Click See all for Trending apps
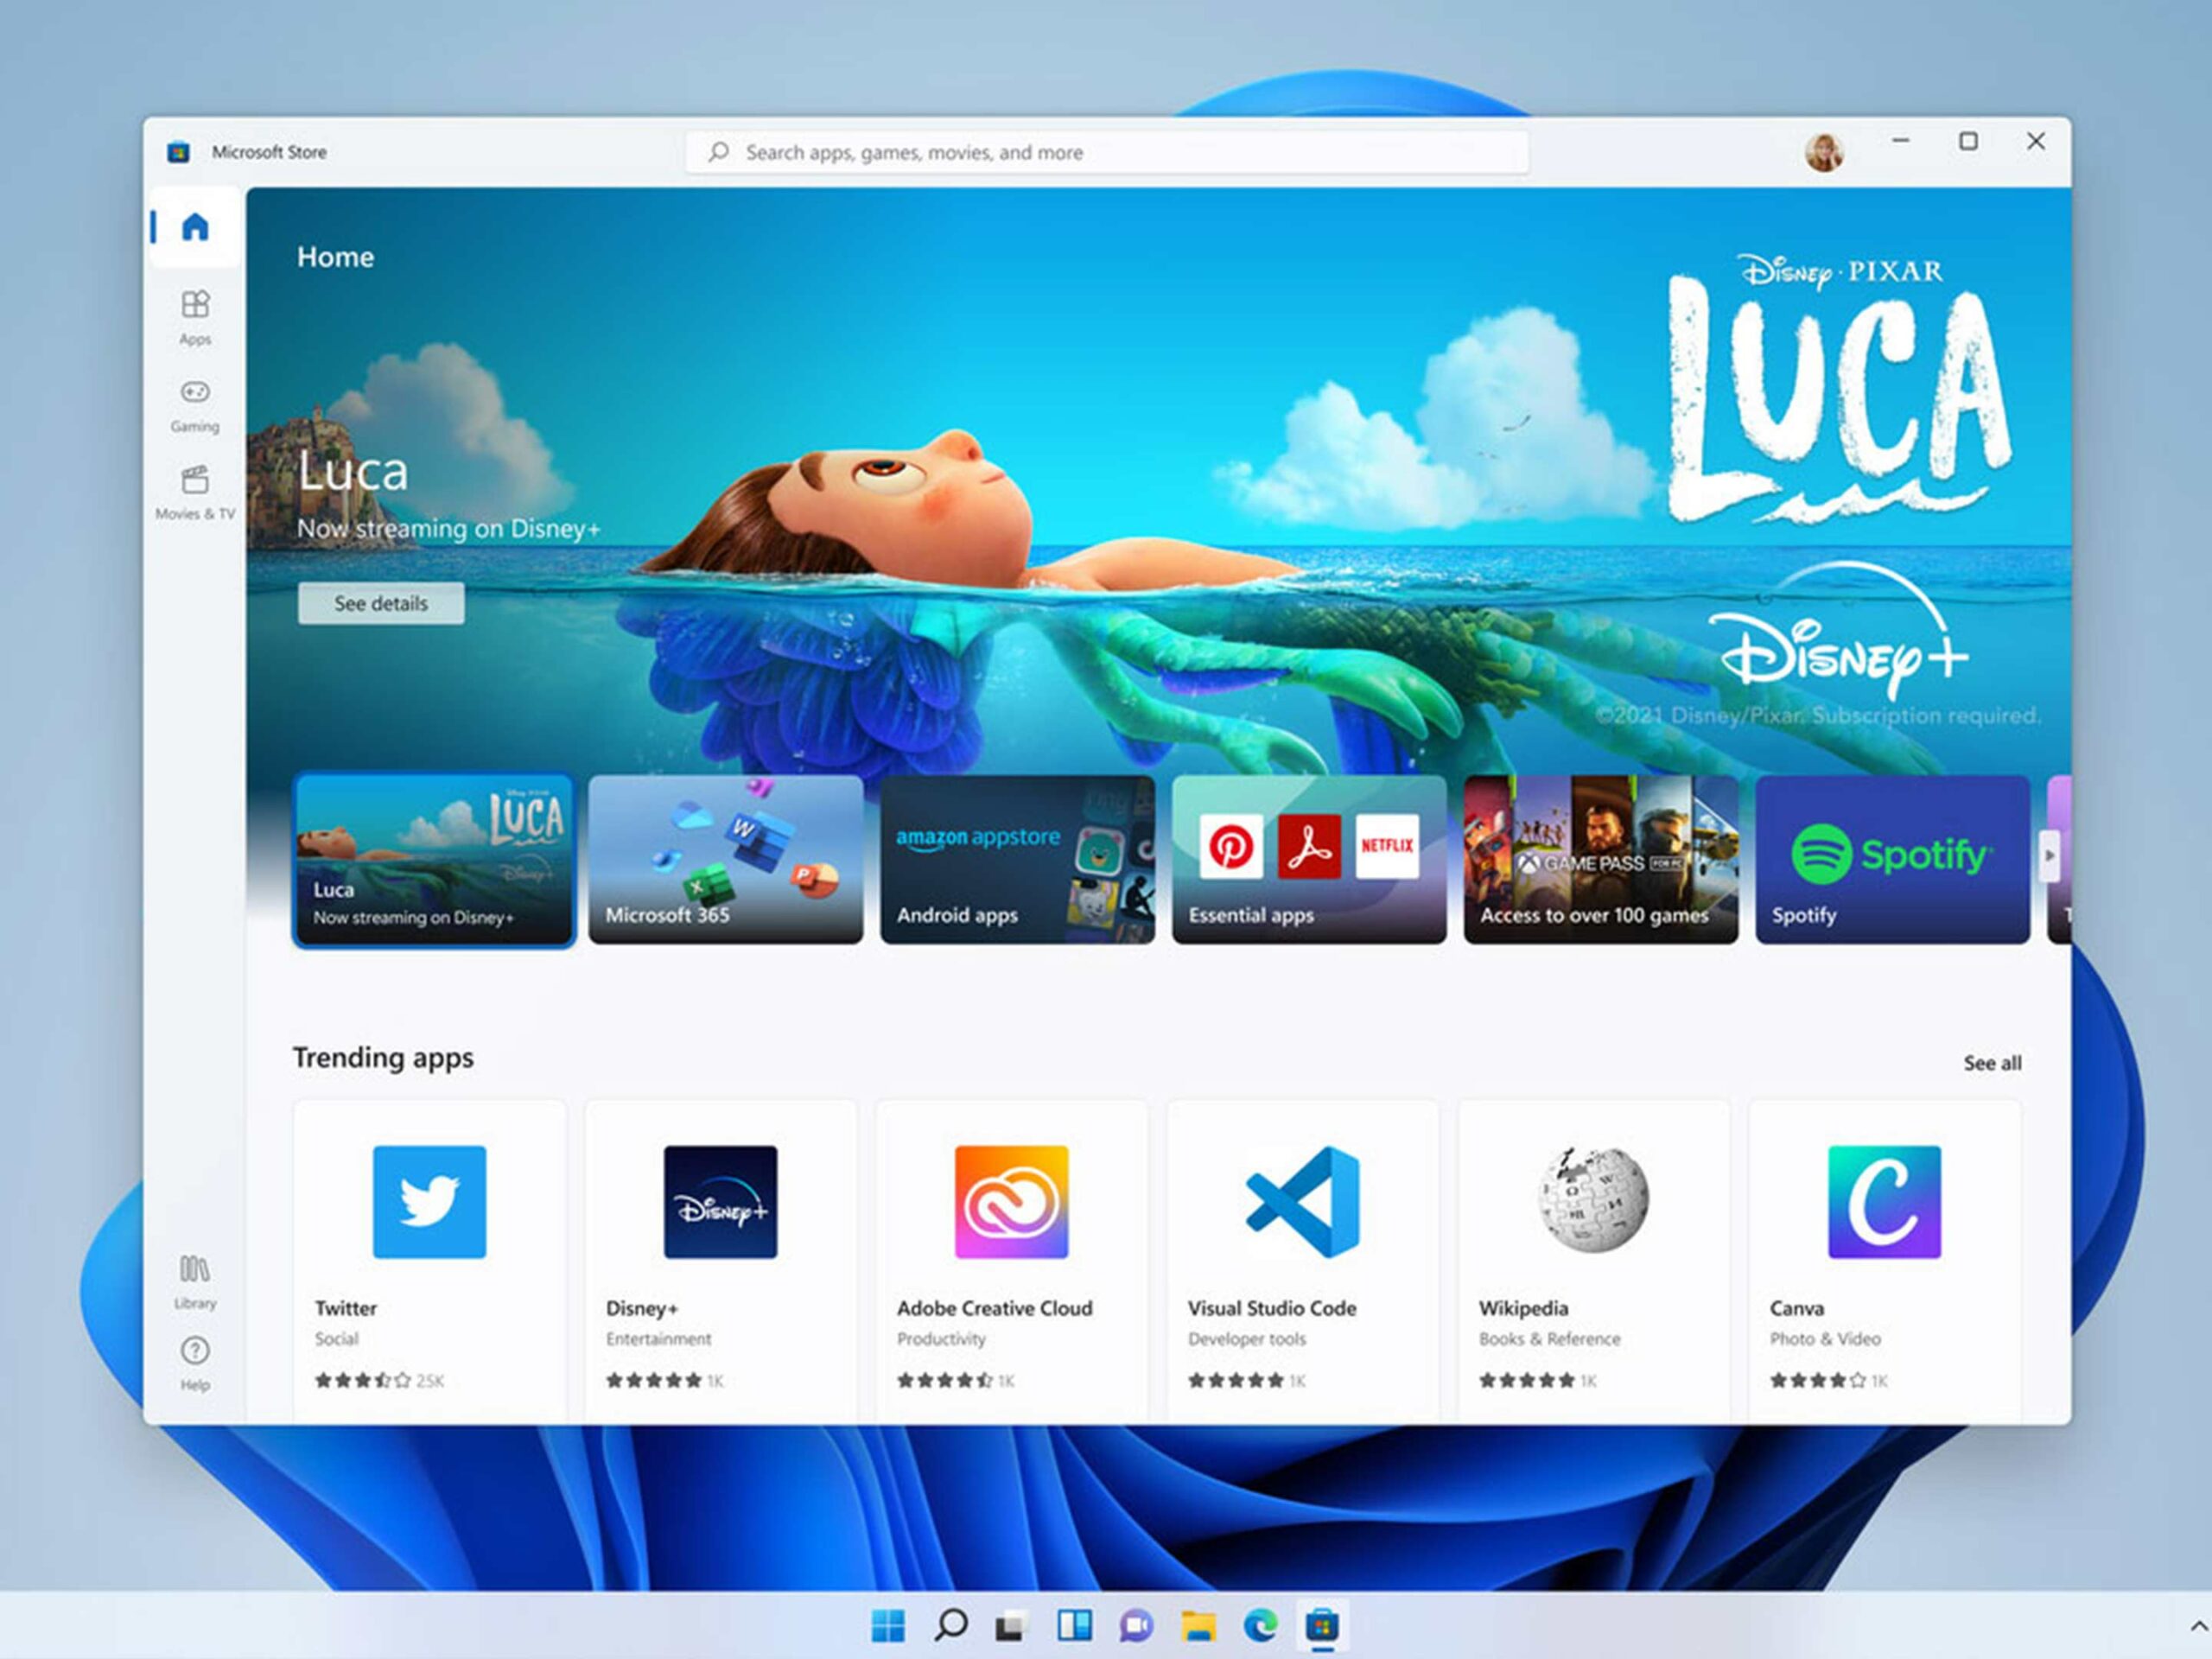The height and width of the screenshot is (1659, 2212). tap(1991, 1063)
